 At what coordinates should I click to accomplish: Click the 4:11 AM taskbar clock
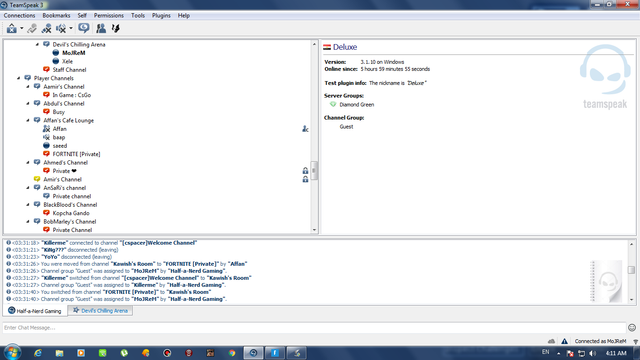pyautogui.click(x=616, y=353)
